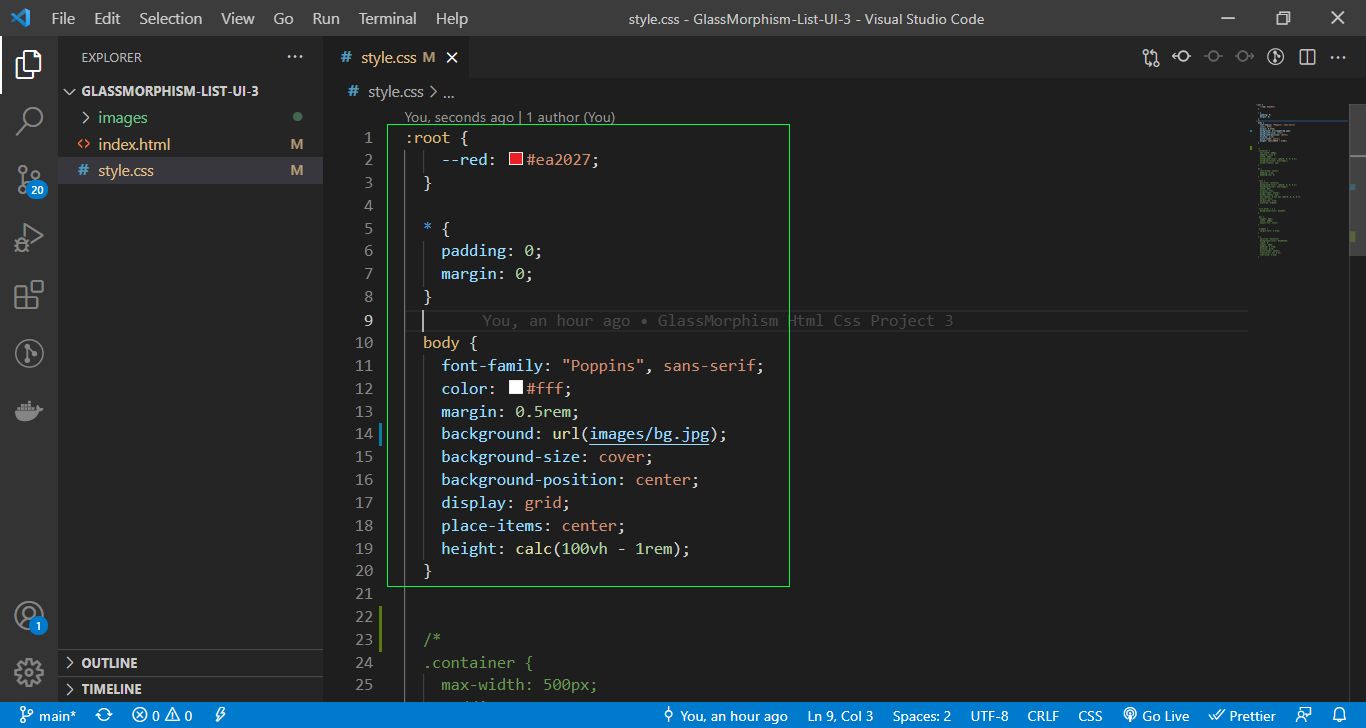Open editor More Actions ellipsis menu
This screenshot has height=728, width=1366.
1338,57
